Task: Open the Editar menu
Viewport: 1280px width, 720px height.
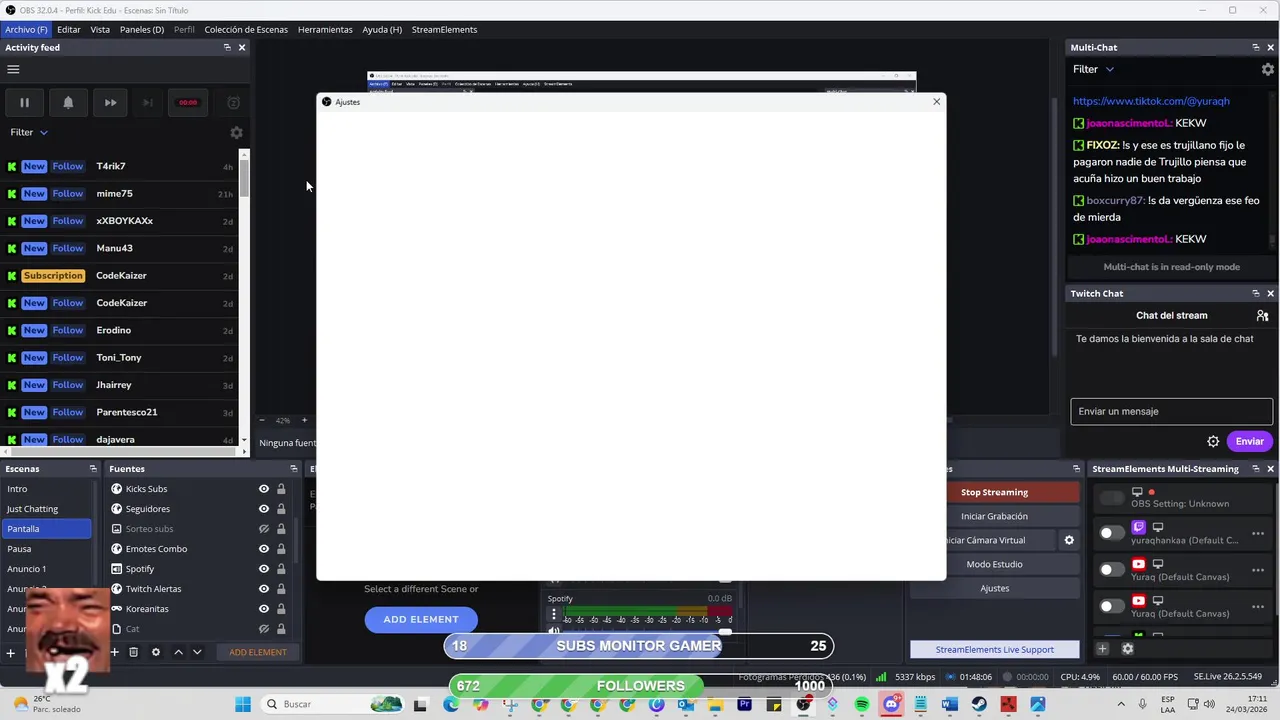Action: pos(69,29)
